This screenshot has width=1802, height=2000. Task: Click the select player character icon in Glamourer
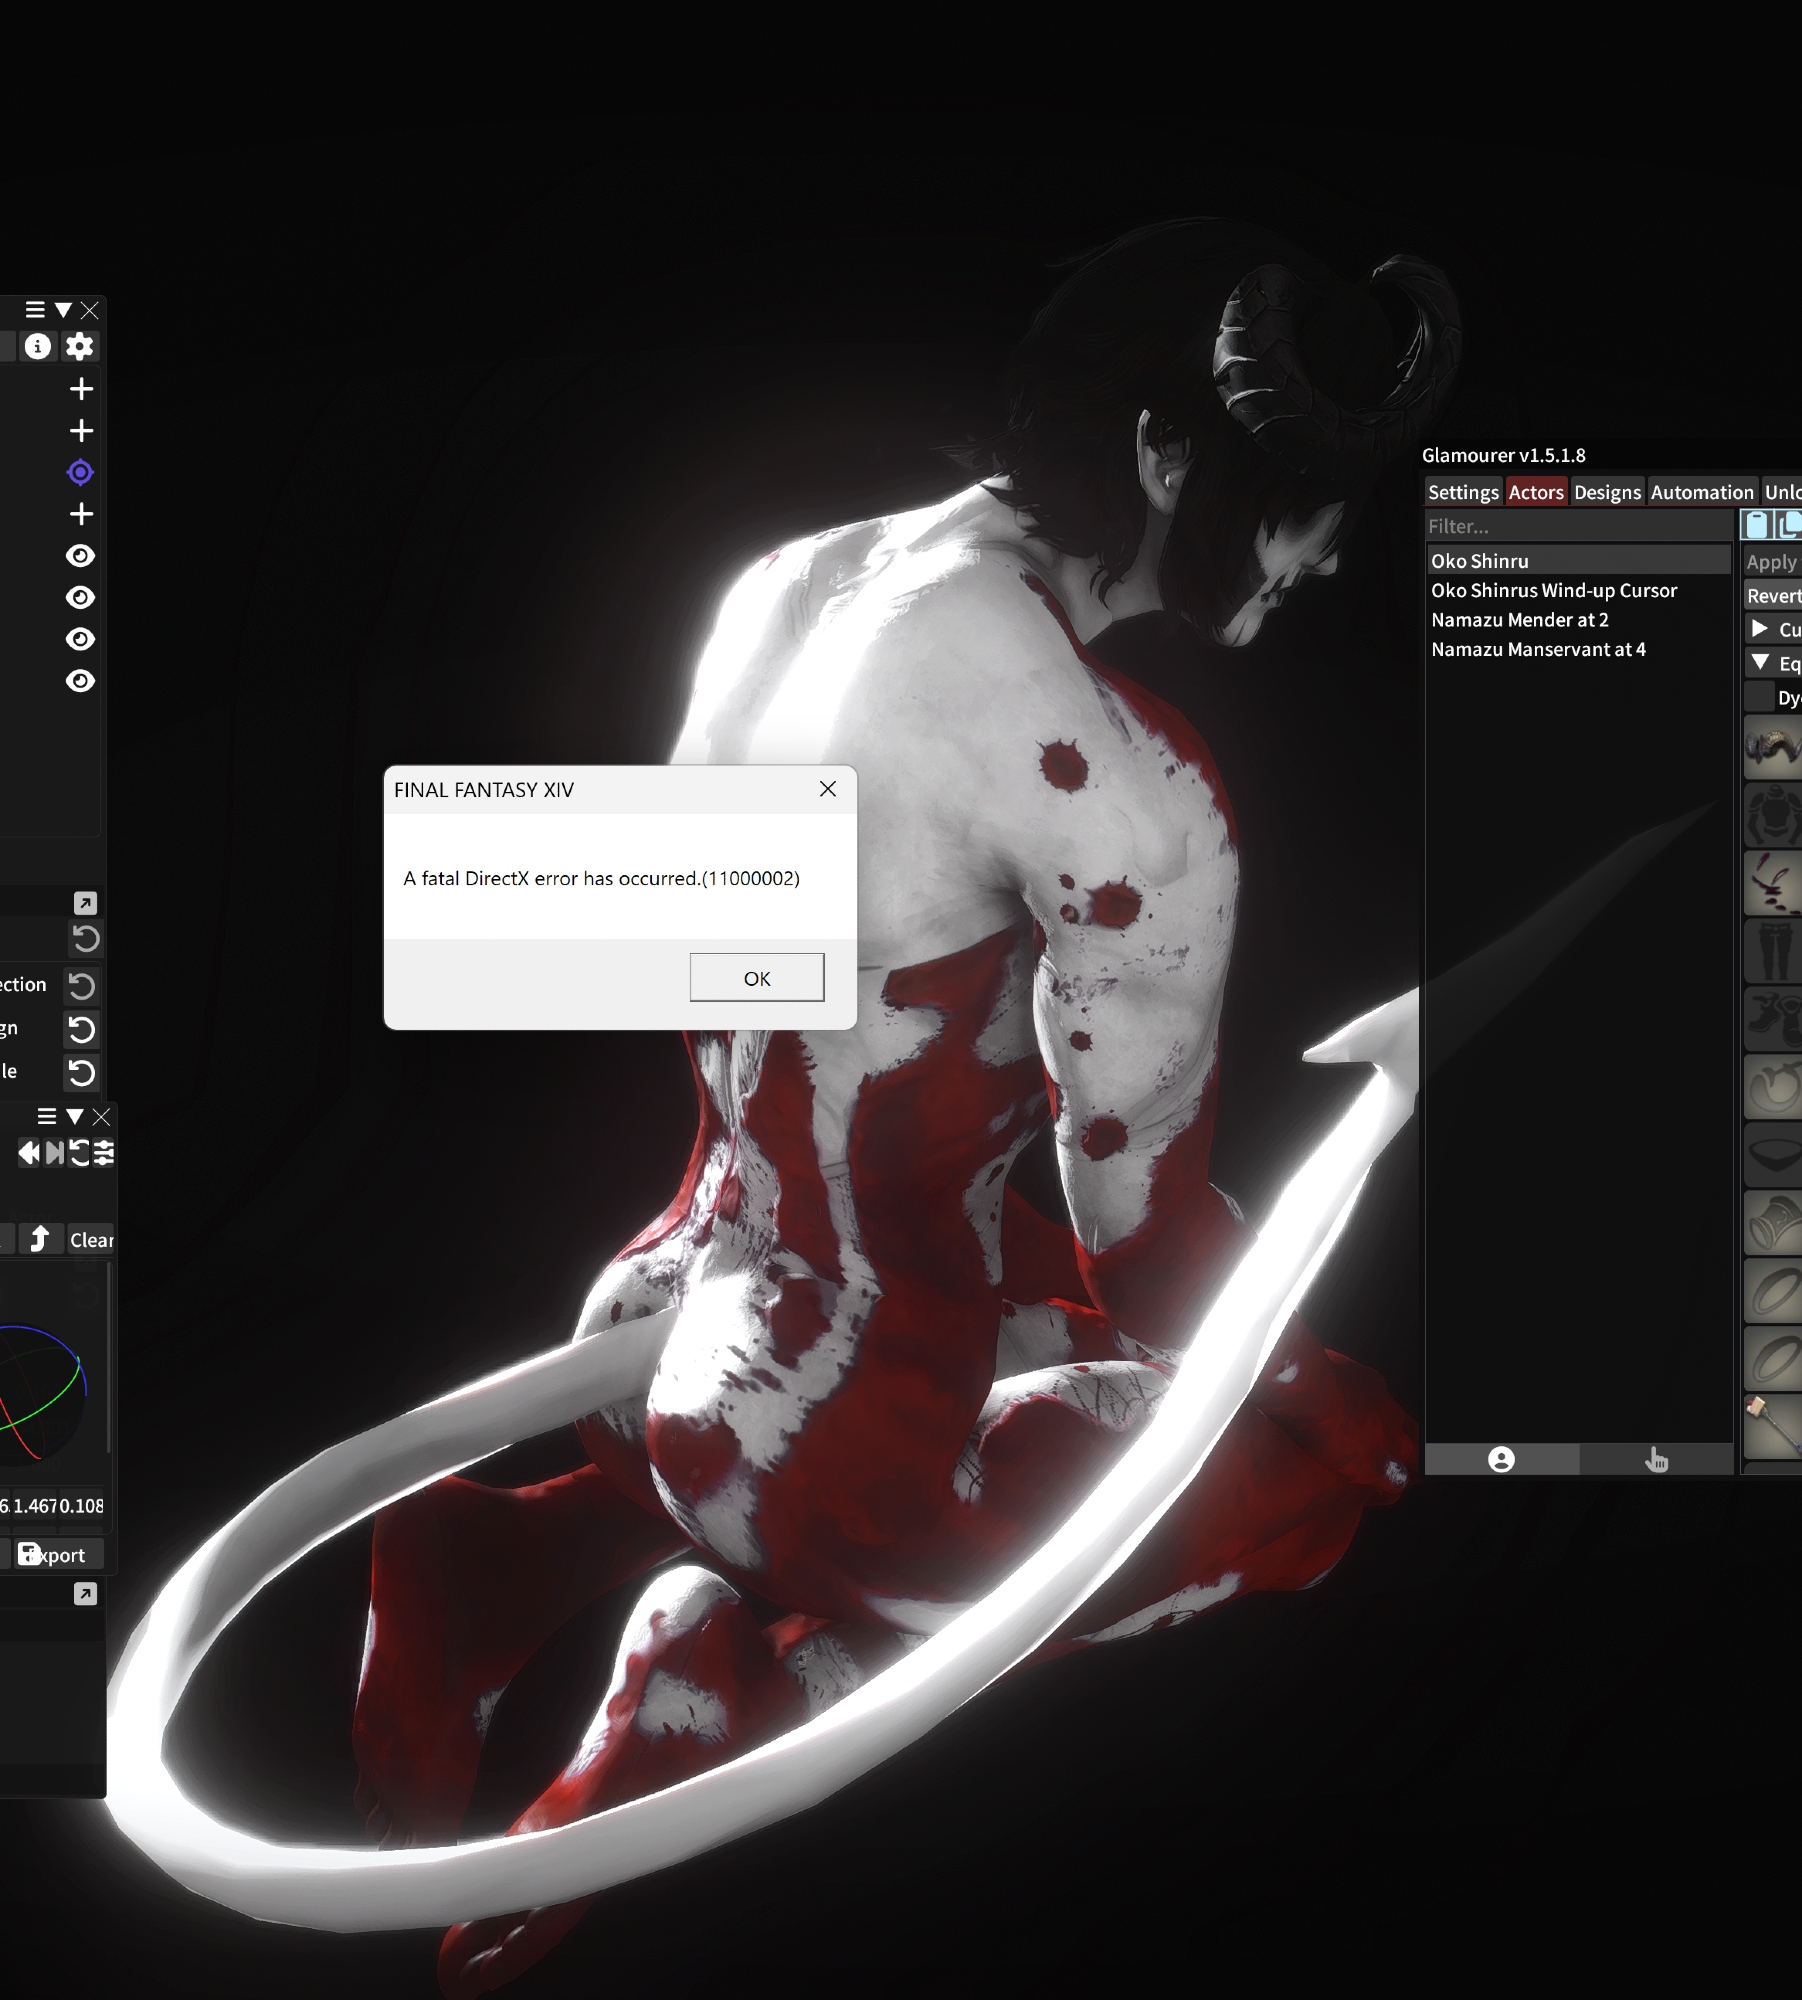pyautogui.click(x=1501, y=1460)
